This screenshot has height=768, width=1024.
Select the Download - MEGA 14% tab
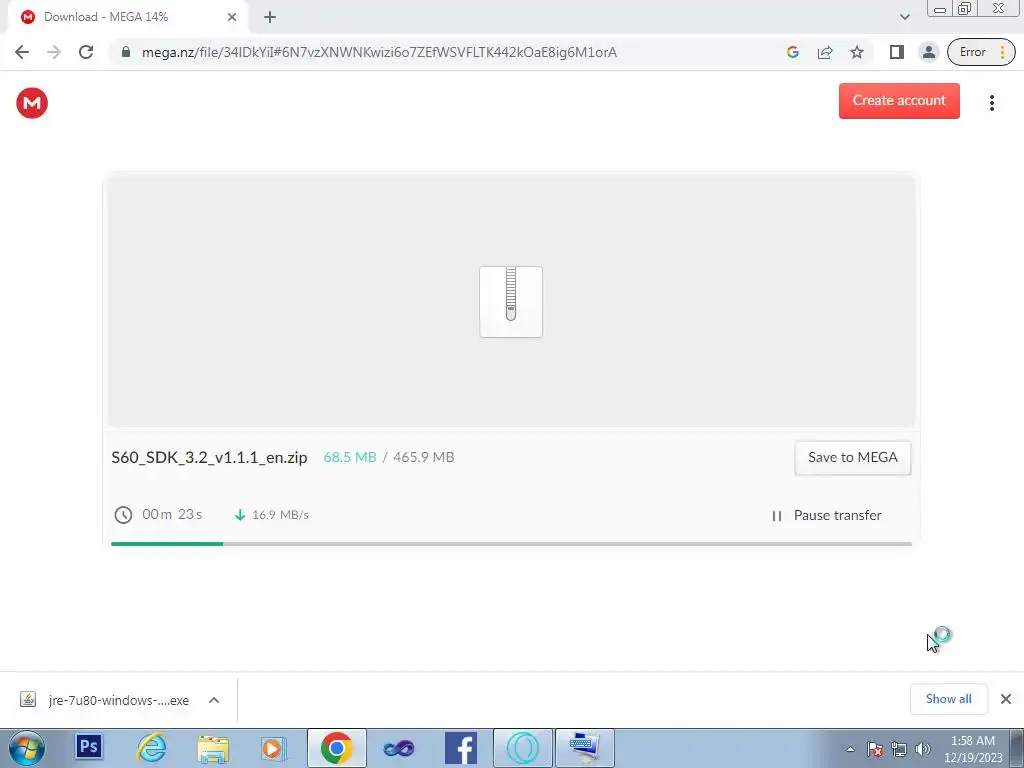(127, 17)
